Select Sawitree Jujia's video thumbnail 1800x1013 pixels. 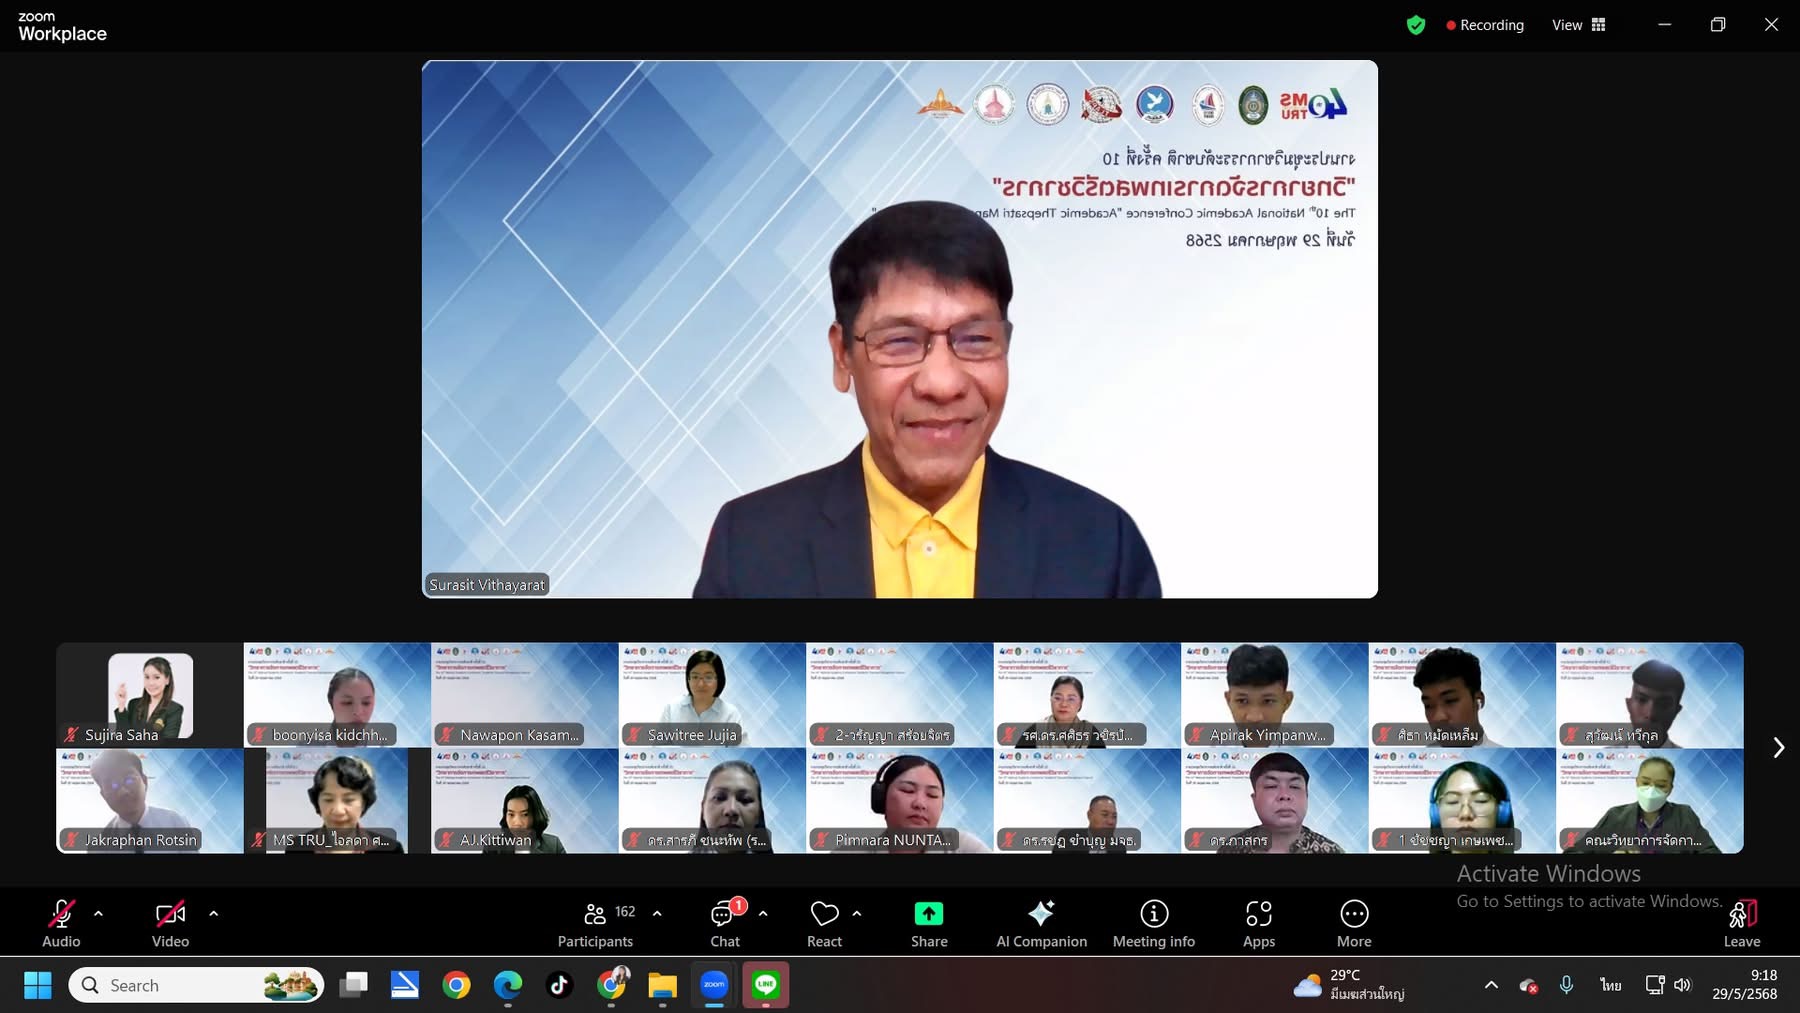(x=711, y=694)
